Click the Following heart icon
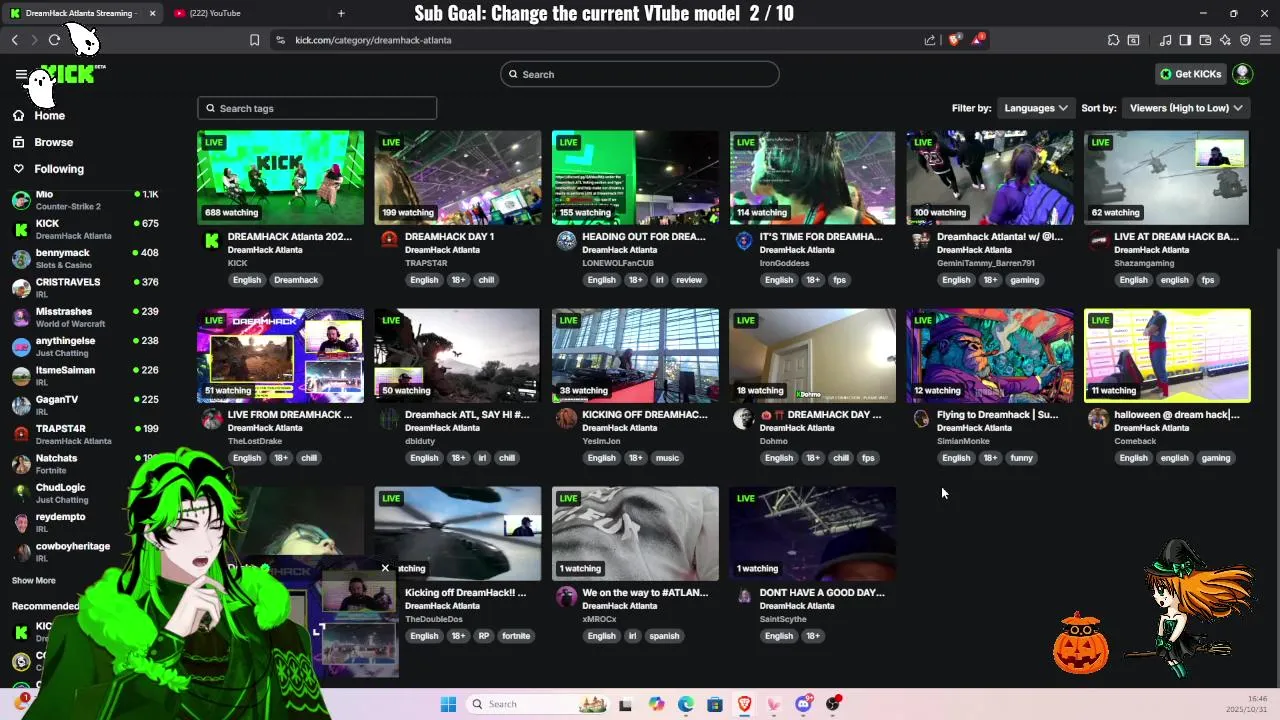The image size is (1280, 720). tap(19, 169)
